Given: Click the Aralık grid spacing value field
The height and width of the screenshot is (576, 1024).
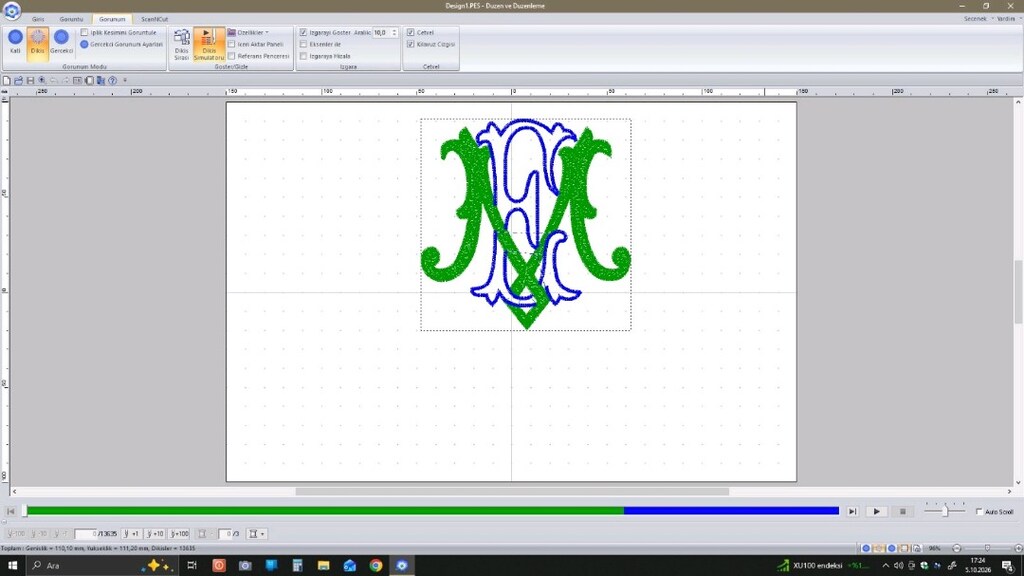Looking at the screenshot, I should coord(381,32).
